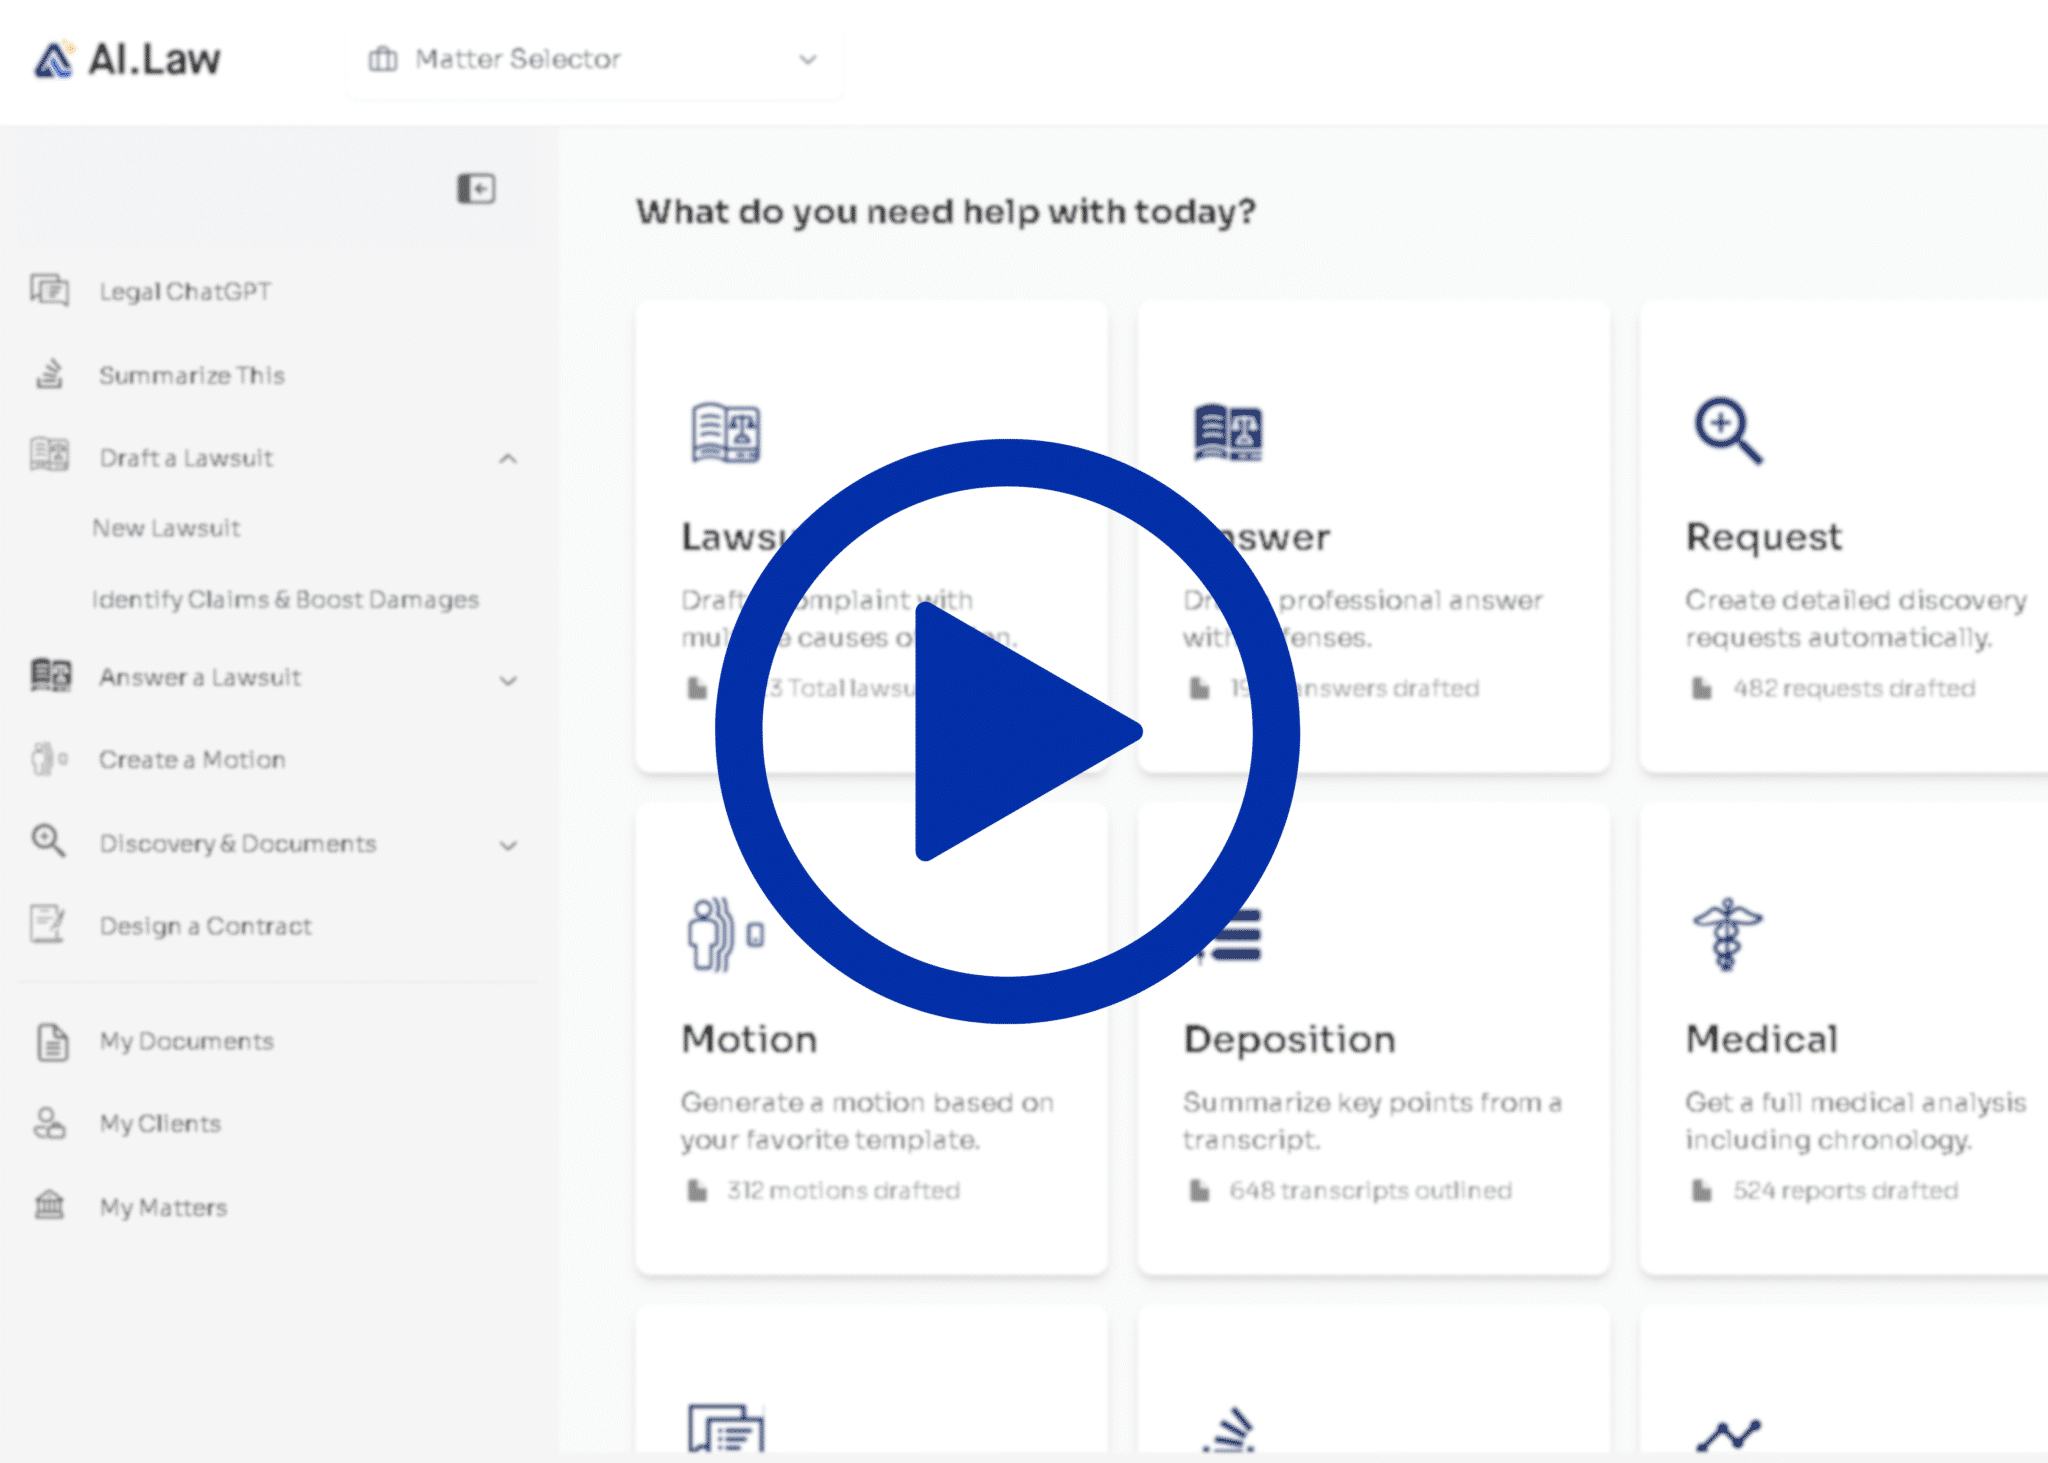Click the My Documents file icon

coord(47,1040)
